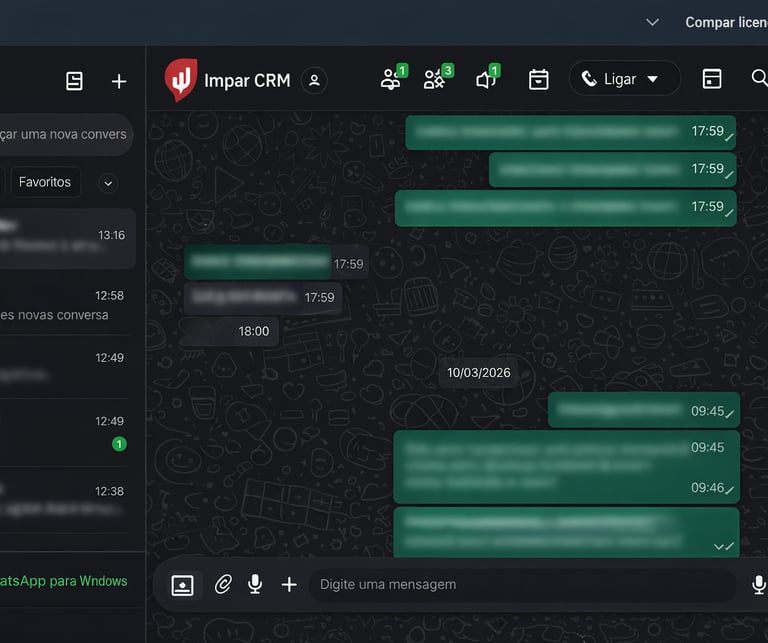Expand the Ligar call dropdown
Screen dimensions: 768x643
[x=652, y=79]
